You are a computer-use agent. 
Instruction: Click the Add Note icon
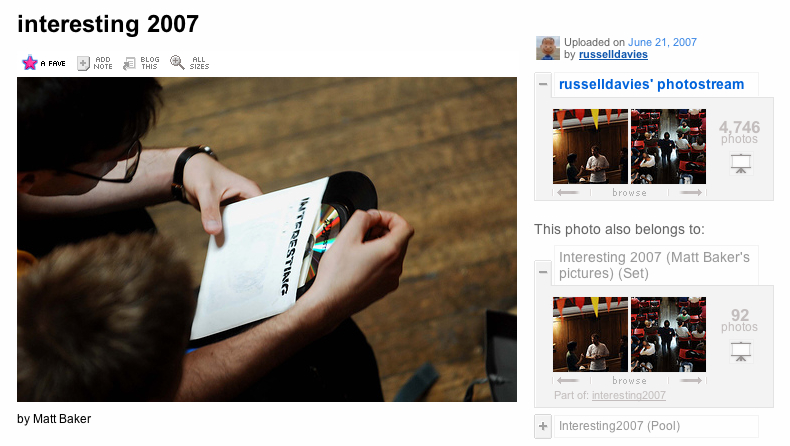click(x=83, y=63)
